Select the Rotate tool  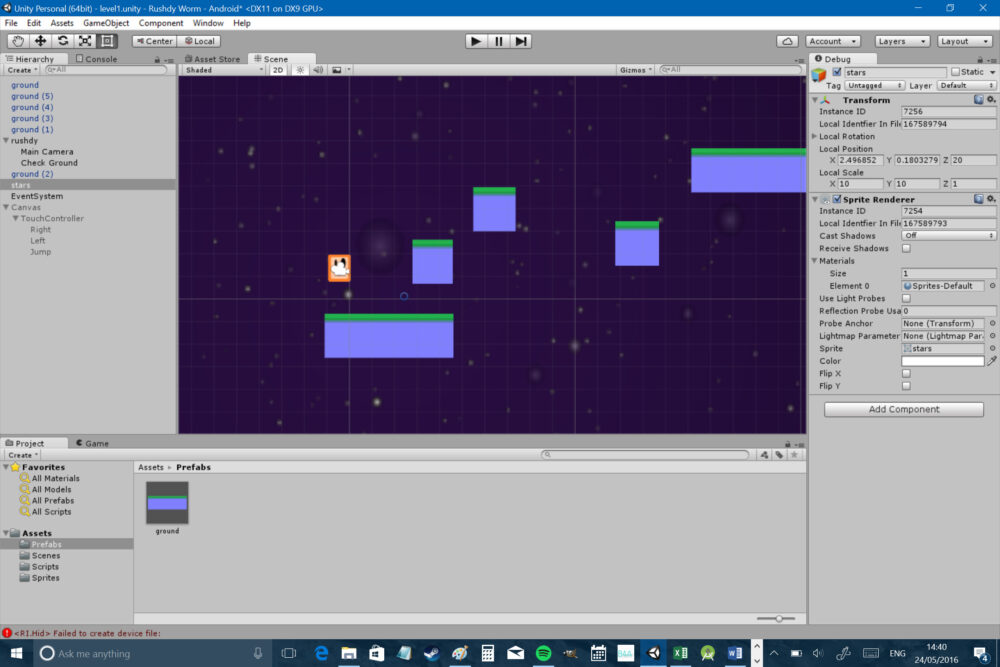(62, 41)
